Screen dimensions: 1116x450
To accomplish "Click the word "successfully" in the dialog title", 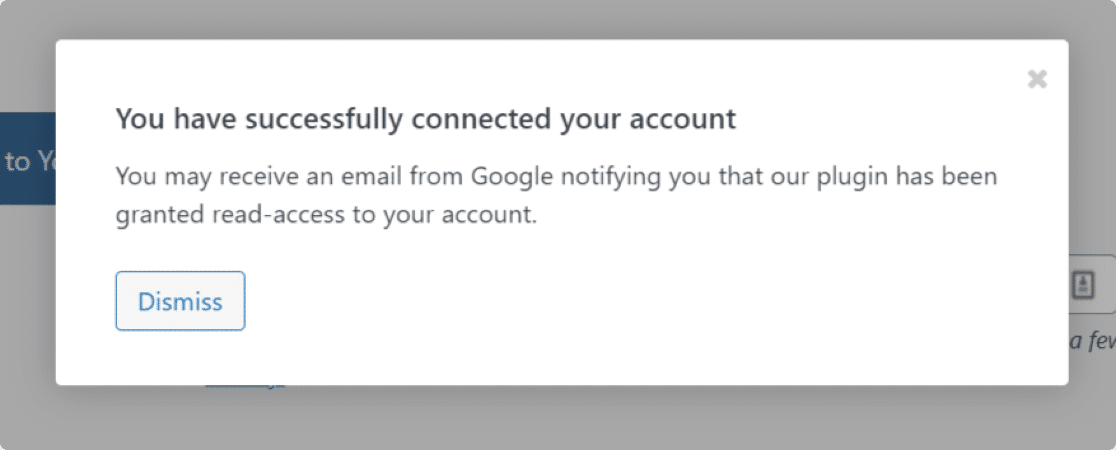I will click(x=326, y=120).
